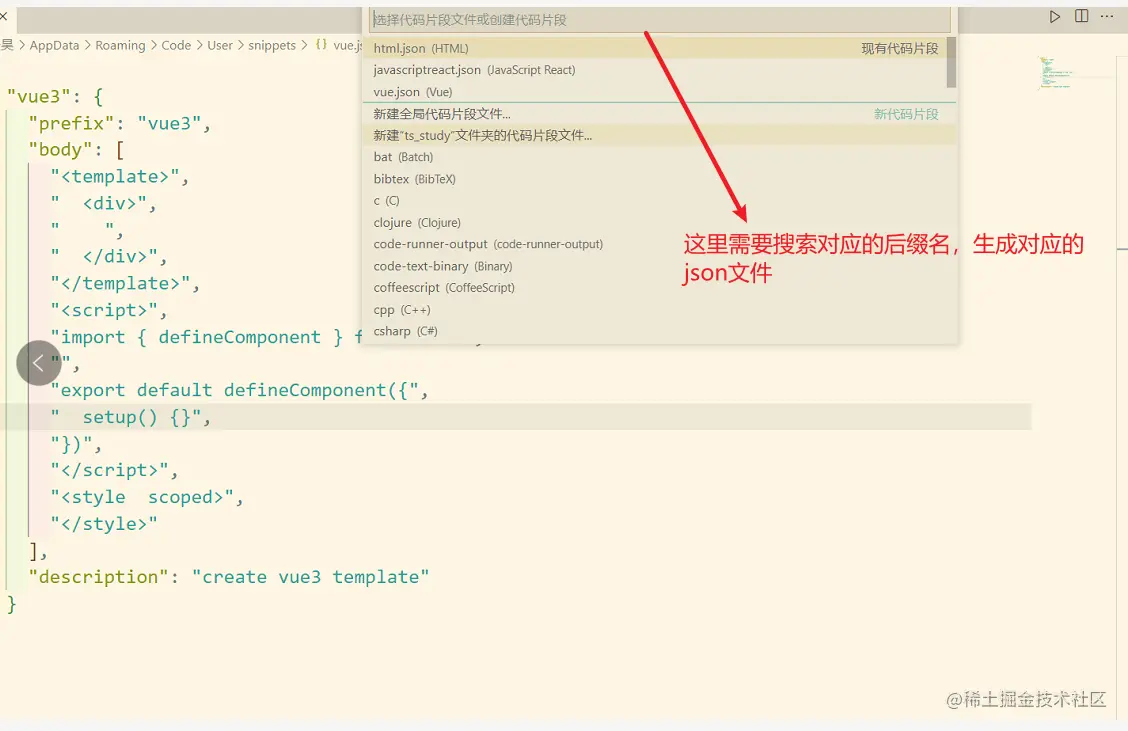Pick bat (Batch) language snippet
The image size is (1128, 731).
click(660, 157)
